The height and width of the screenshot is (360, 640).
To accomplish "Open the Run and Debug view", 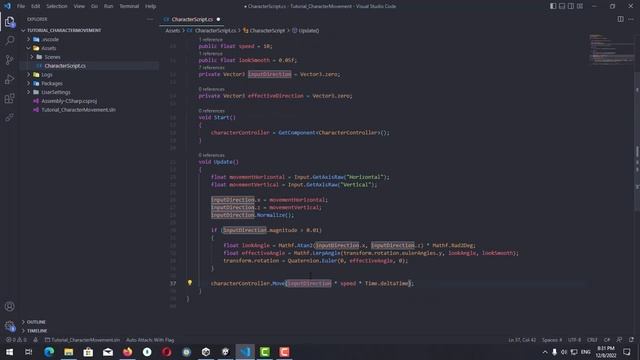I will point(9,79).
